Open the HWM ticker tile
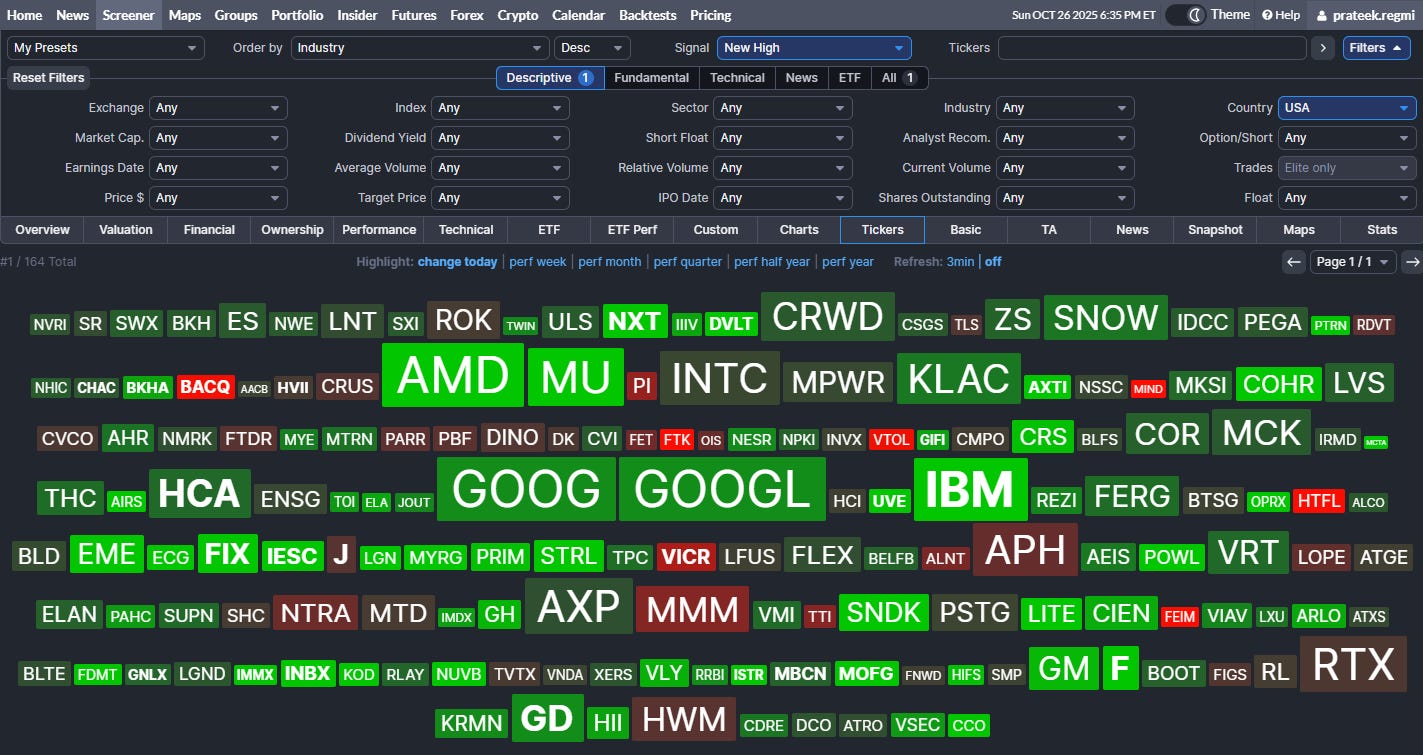 click(684, 719)
